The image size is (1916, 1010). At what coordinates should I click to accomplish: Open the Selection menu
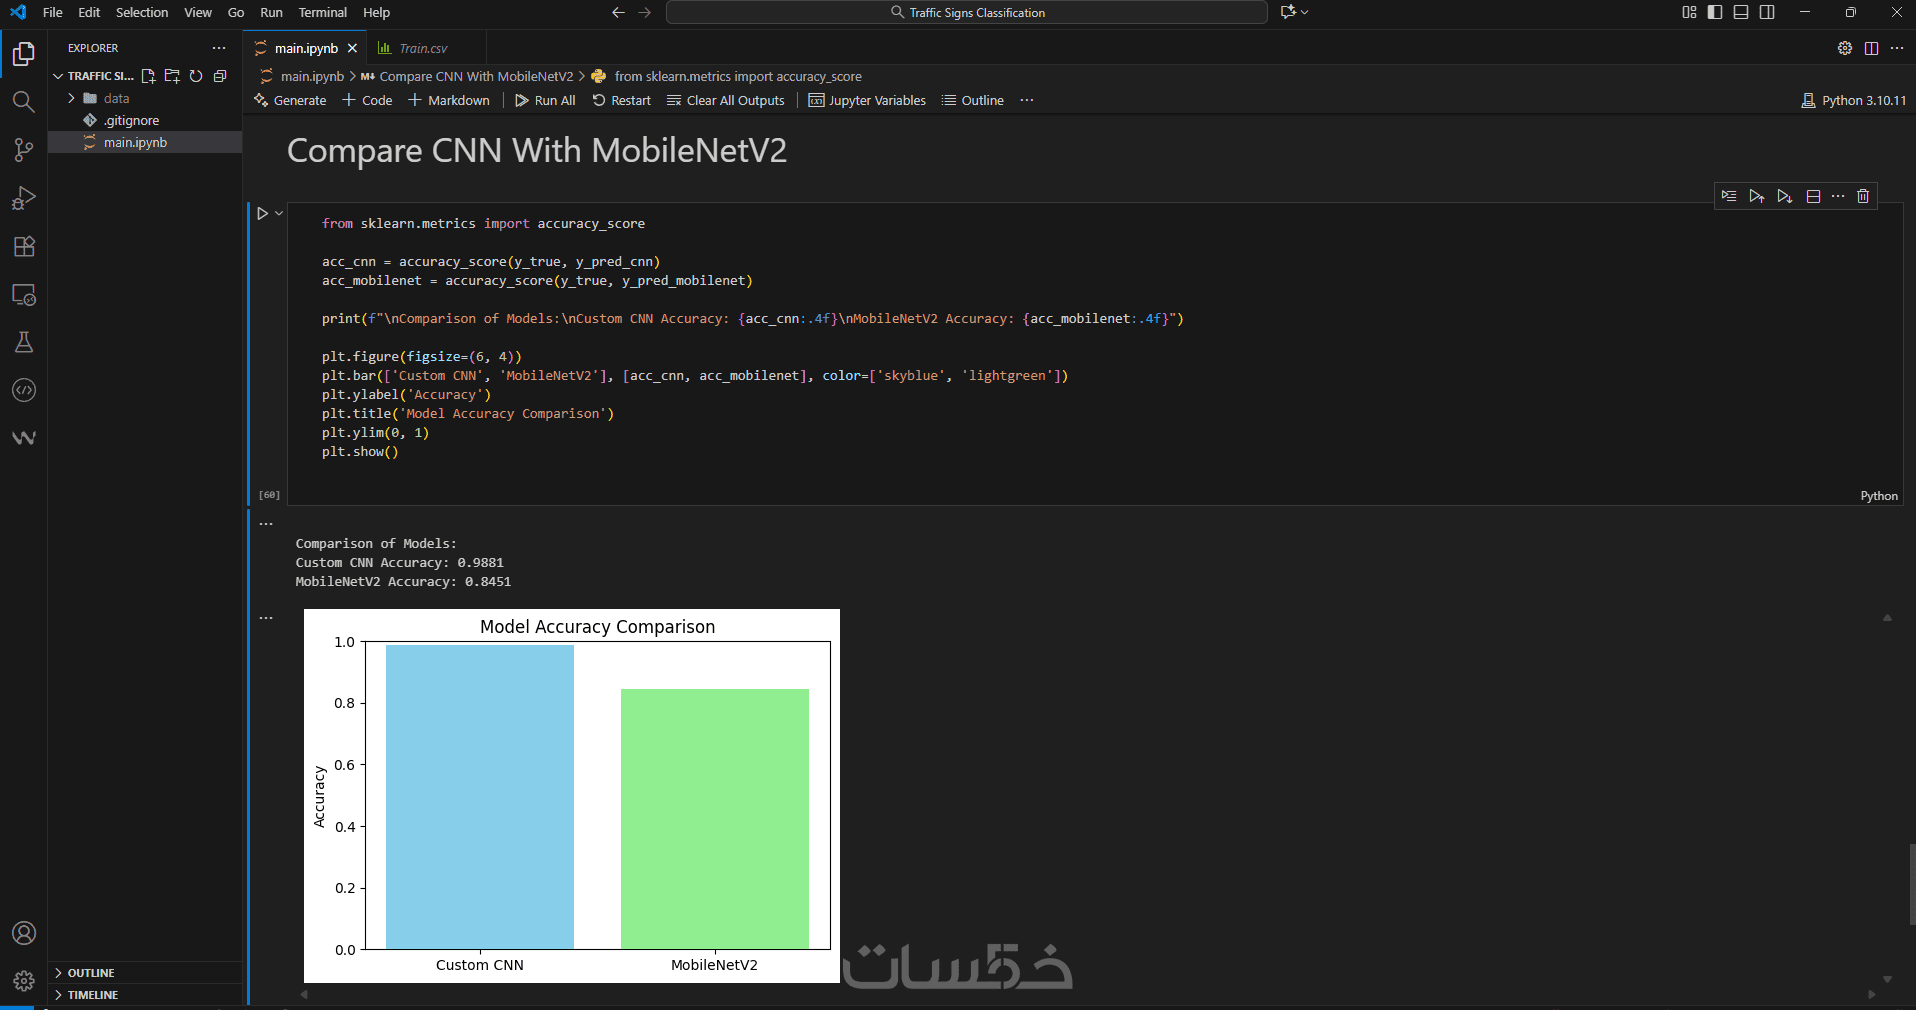(x=142, y=12)
